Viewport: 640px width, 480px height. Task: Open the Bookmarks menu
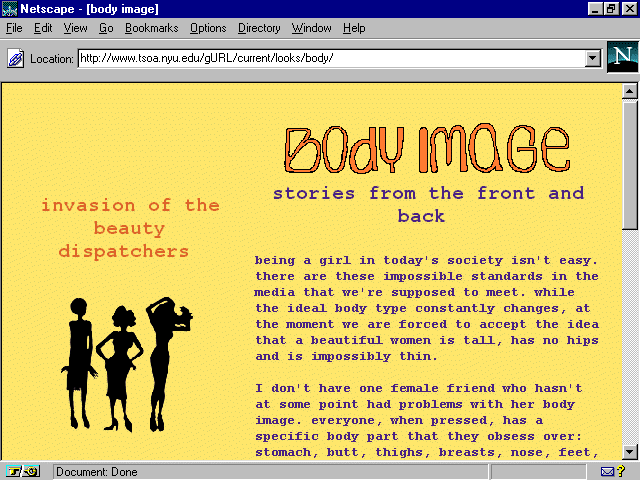tap(152, 28)
